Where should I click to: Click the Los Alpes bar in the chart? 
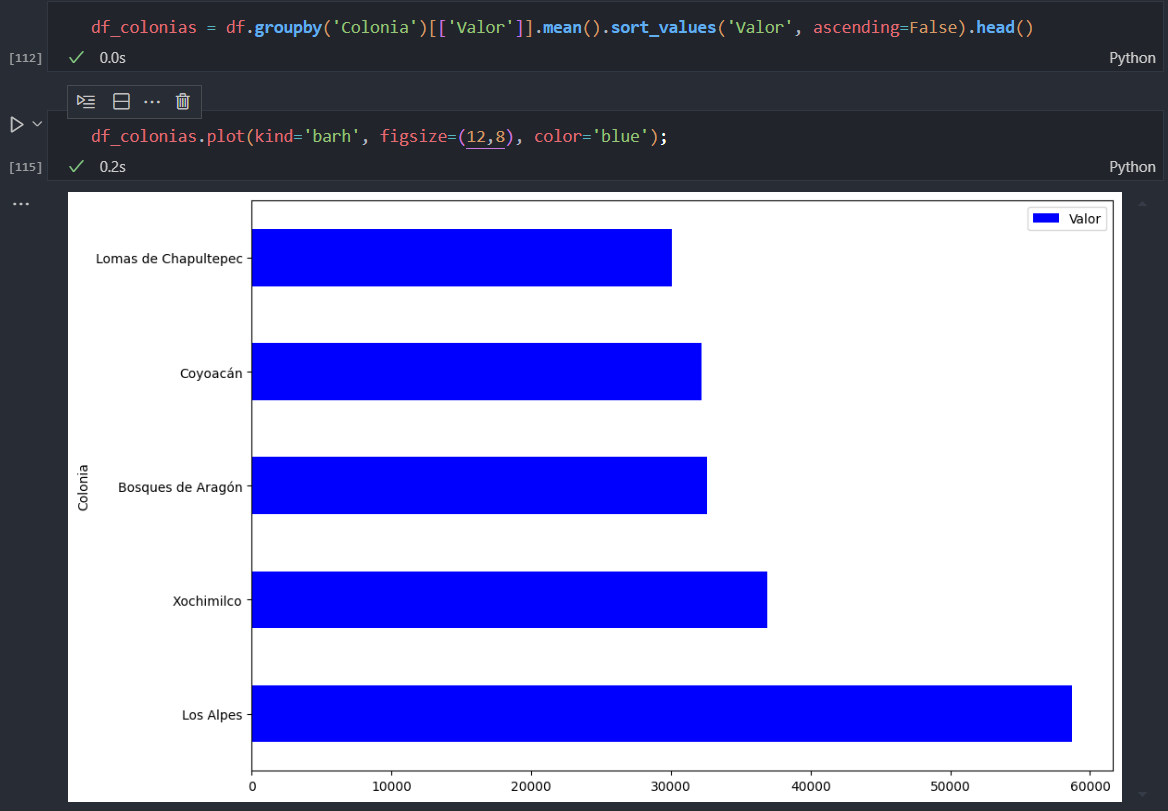point(661,713)
